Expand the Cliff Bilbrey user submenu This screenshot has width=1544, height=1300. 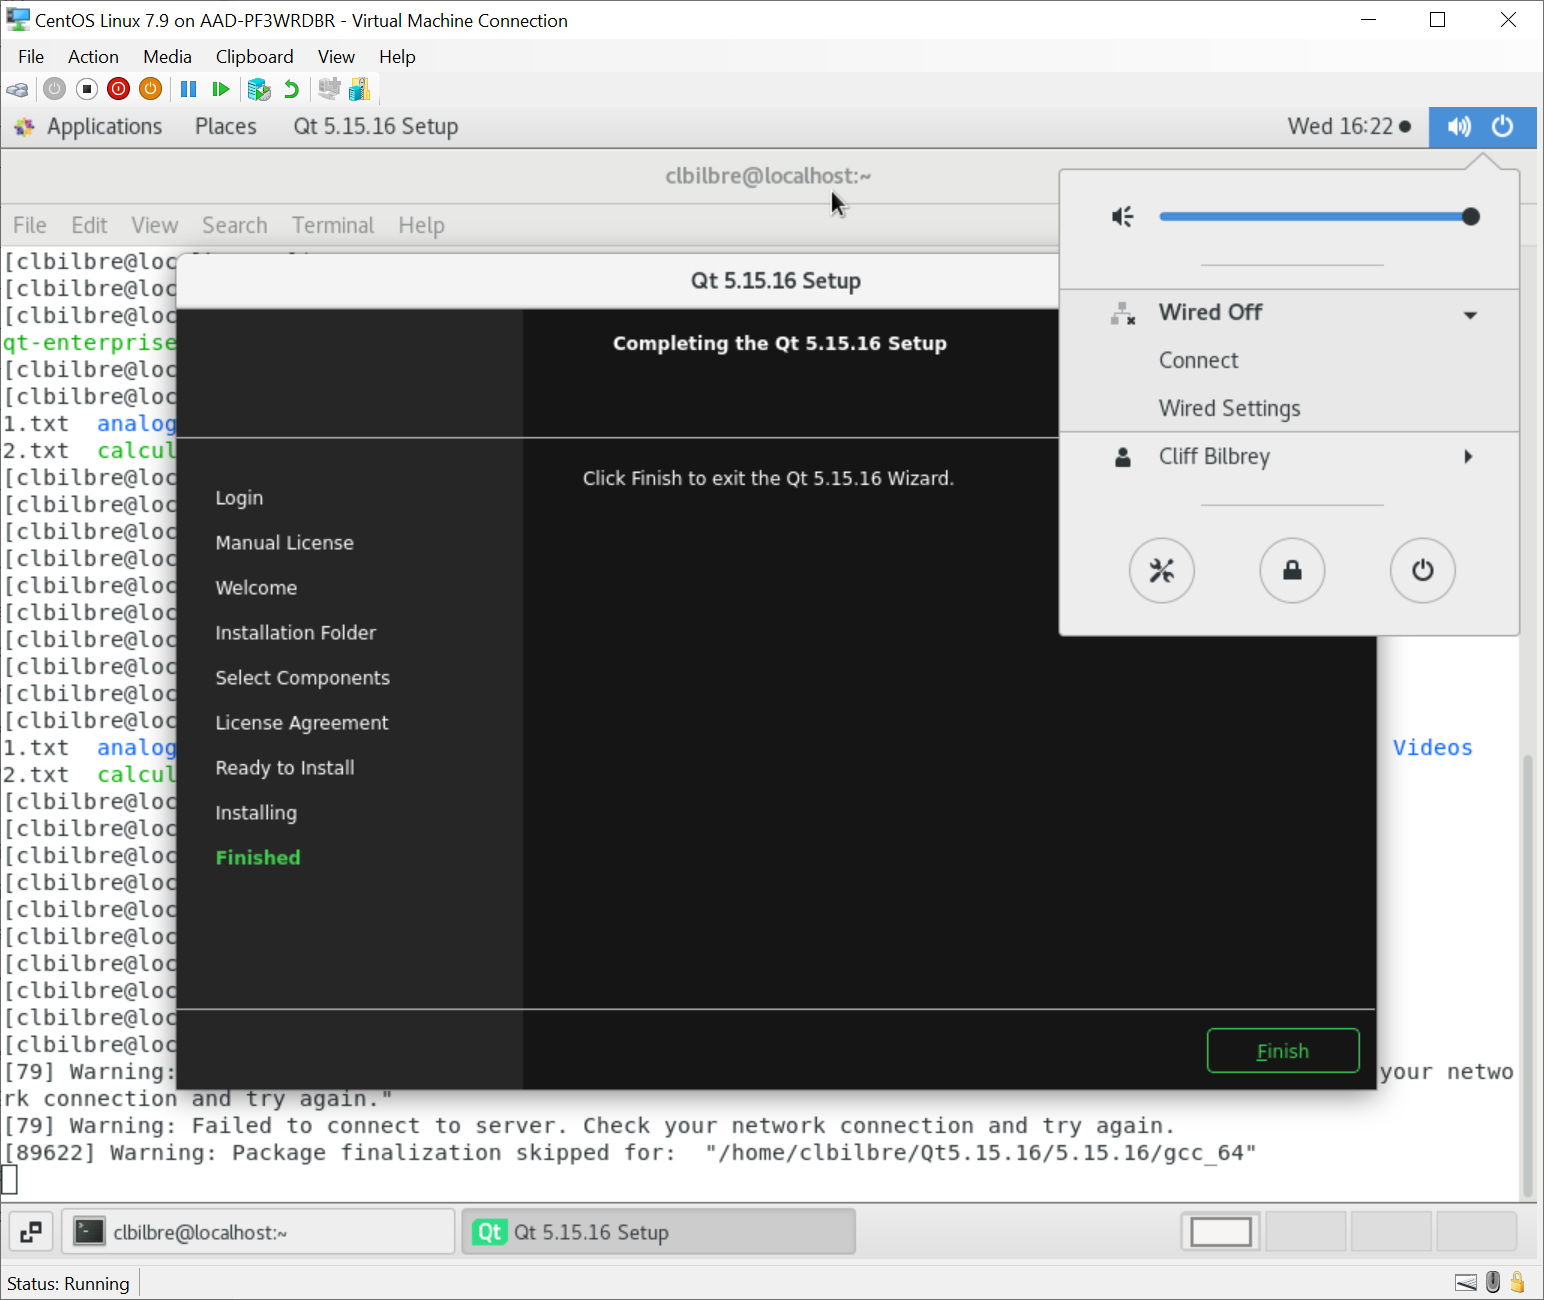coord(1468,457)
